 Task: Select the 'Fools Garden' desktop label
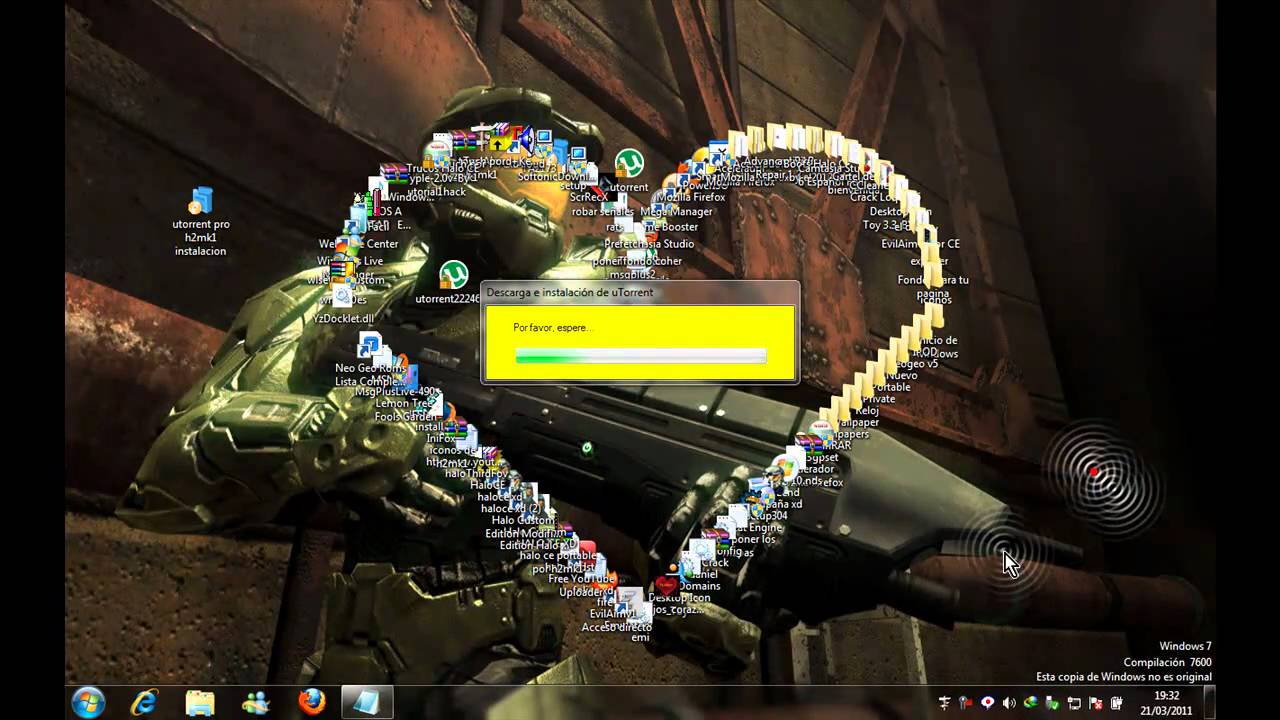click(x=407, y=417)
